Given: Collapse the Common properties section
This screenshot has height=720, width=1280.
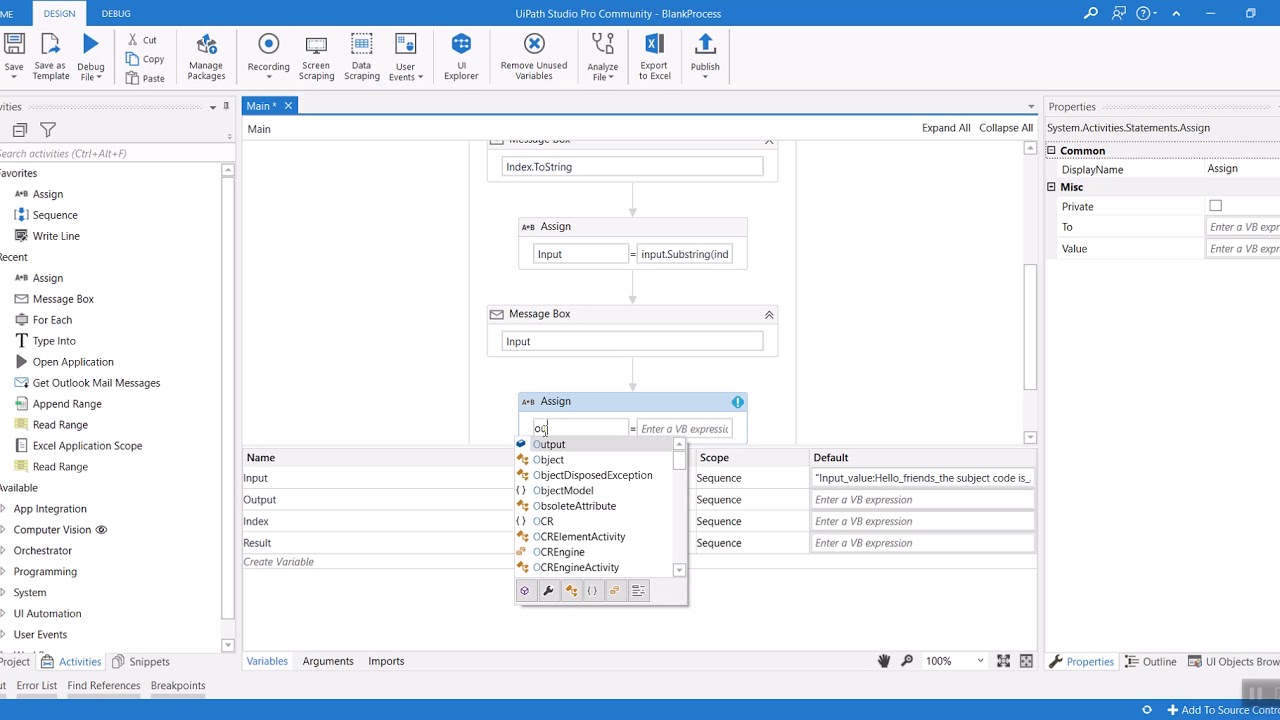Looking at the screenshot, I should coord(1051,151).
